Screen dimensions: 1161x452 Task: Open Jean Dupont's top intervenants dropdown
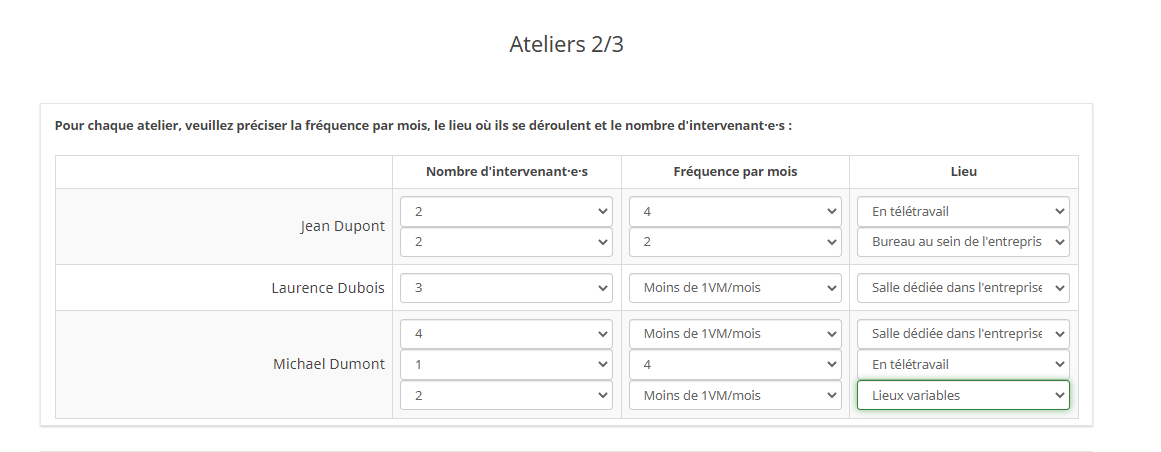tap(506, 211)
